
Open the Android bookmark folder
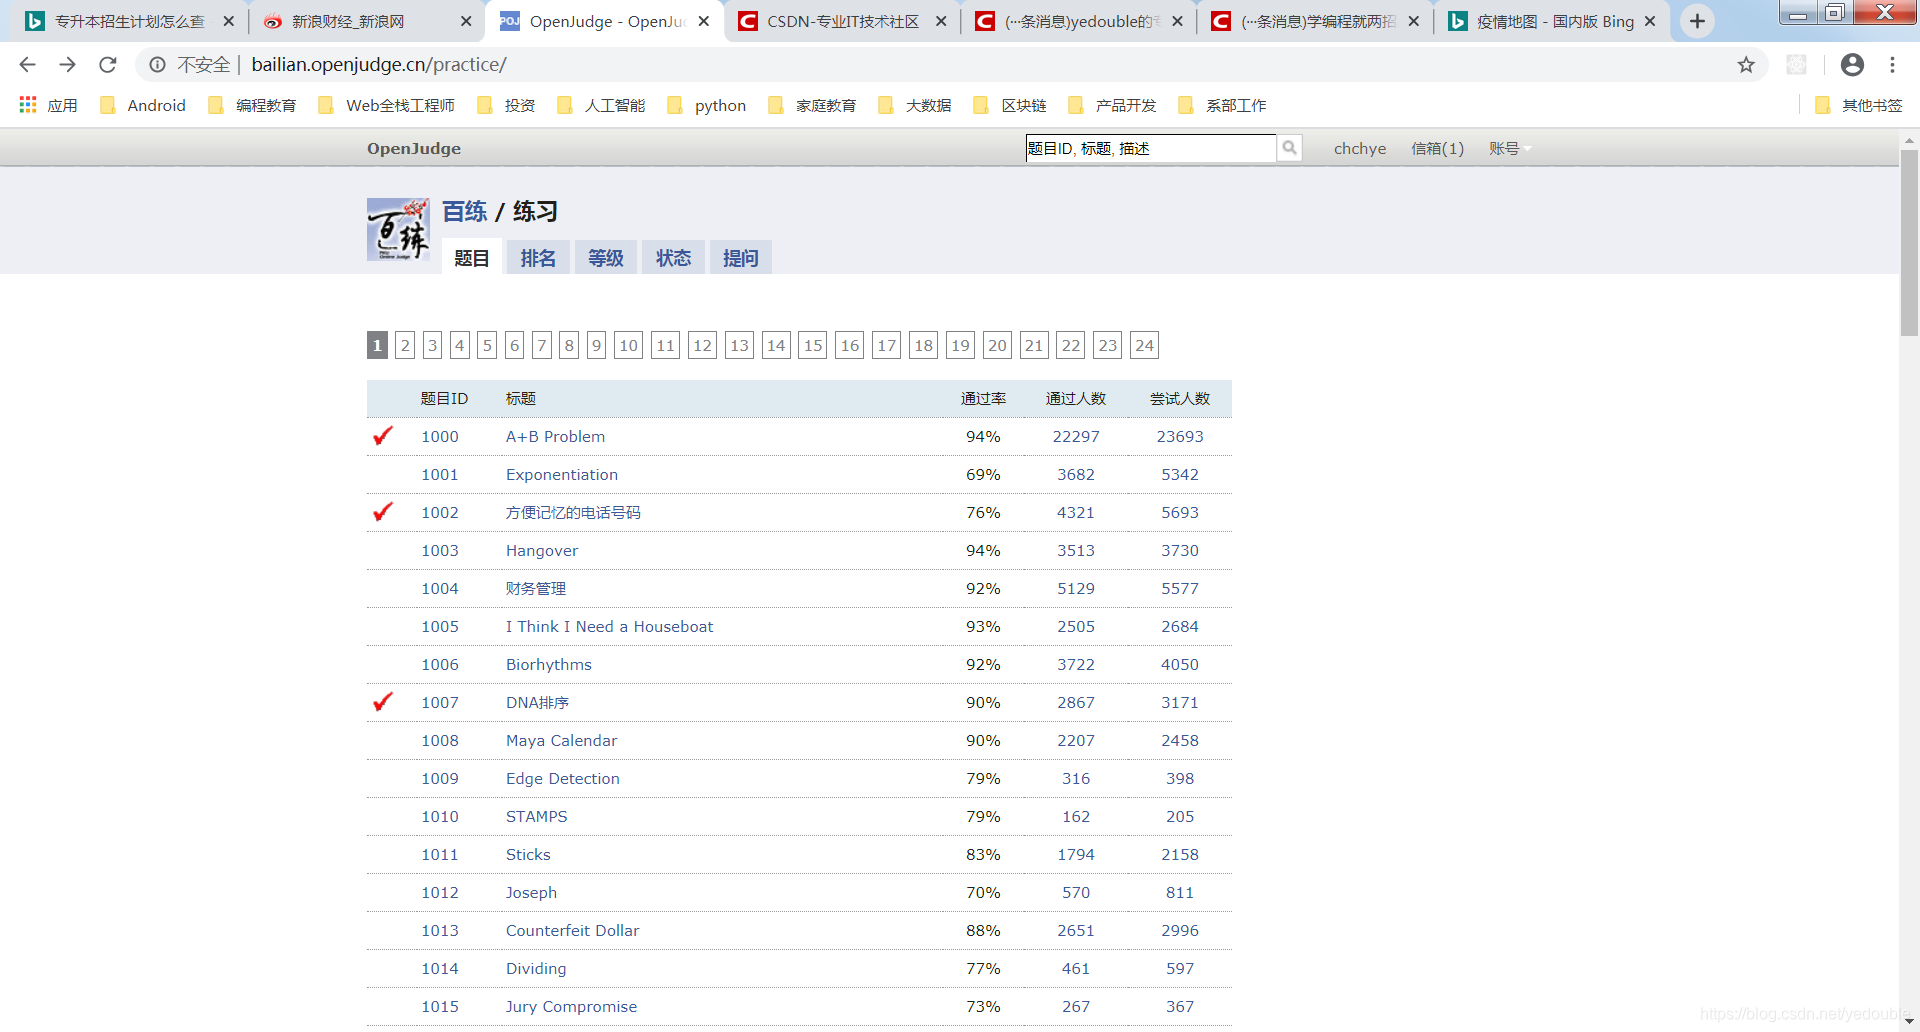coord(143,105)
